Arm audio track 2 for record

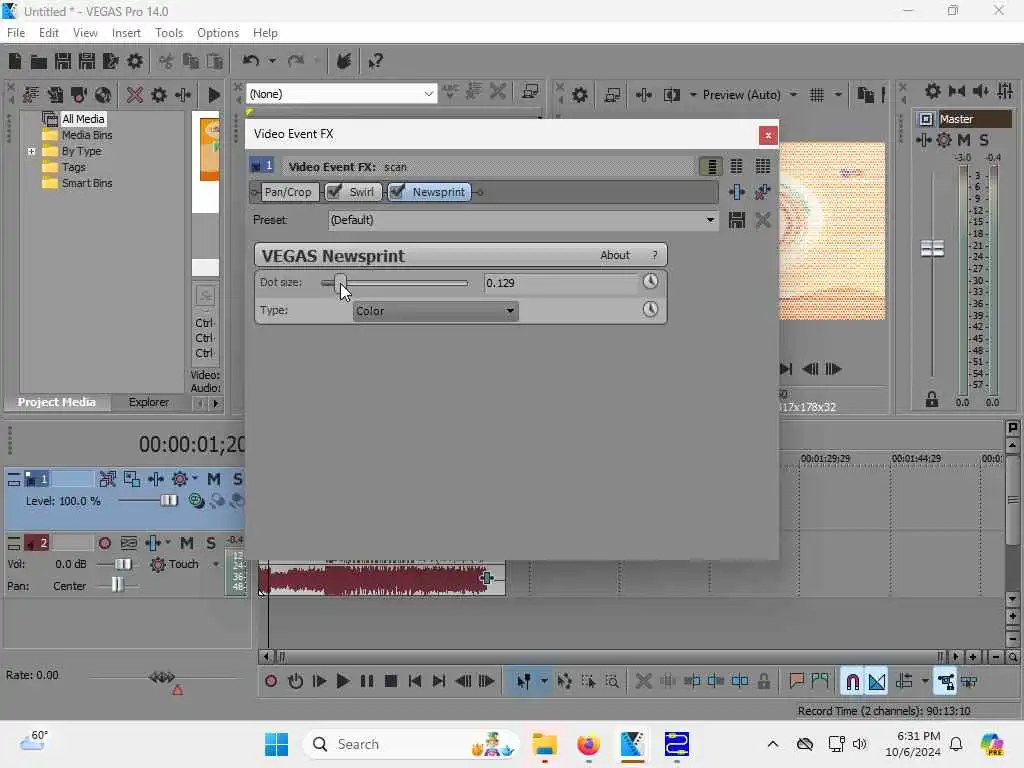(x=104, y=543)
